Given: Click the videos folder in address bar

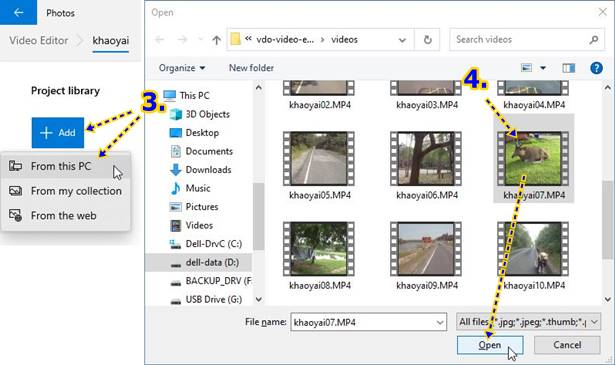Looking at the screenshot, I should click(x=344, y=40).
